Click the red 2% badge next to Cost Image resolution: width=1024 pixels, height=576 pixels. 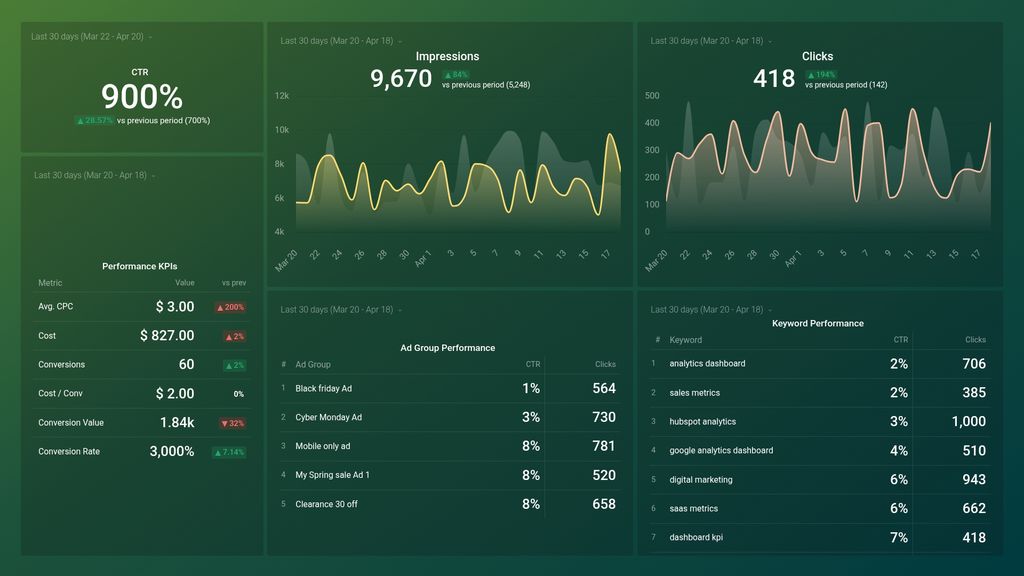(236, 336)
